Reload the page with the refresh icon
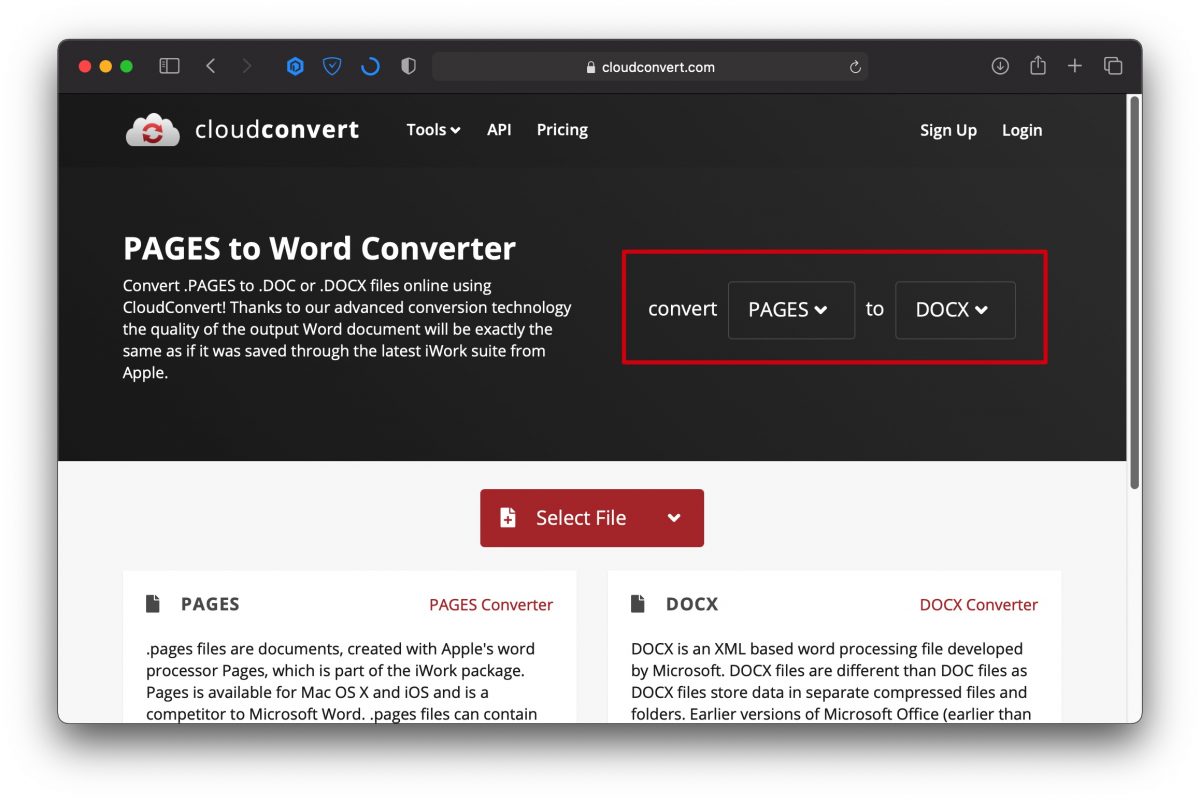The width and height of the screenshot is (1200, 800). click(x=855, y=67)
